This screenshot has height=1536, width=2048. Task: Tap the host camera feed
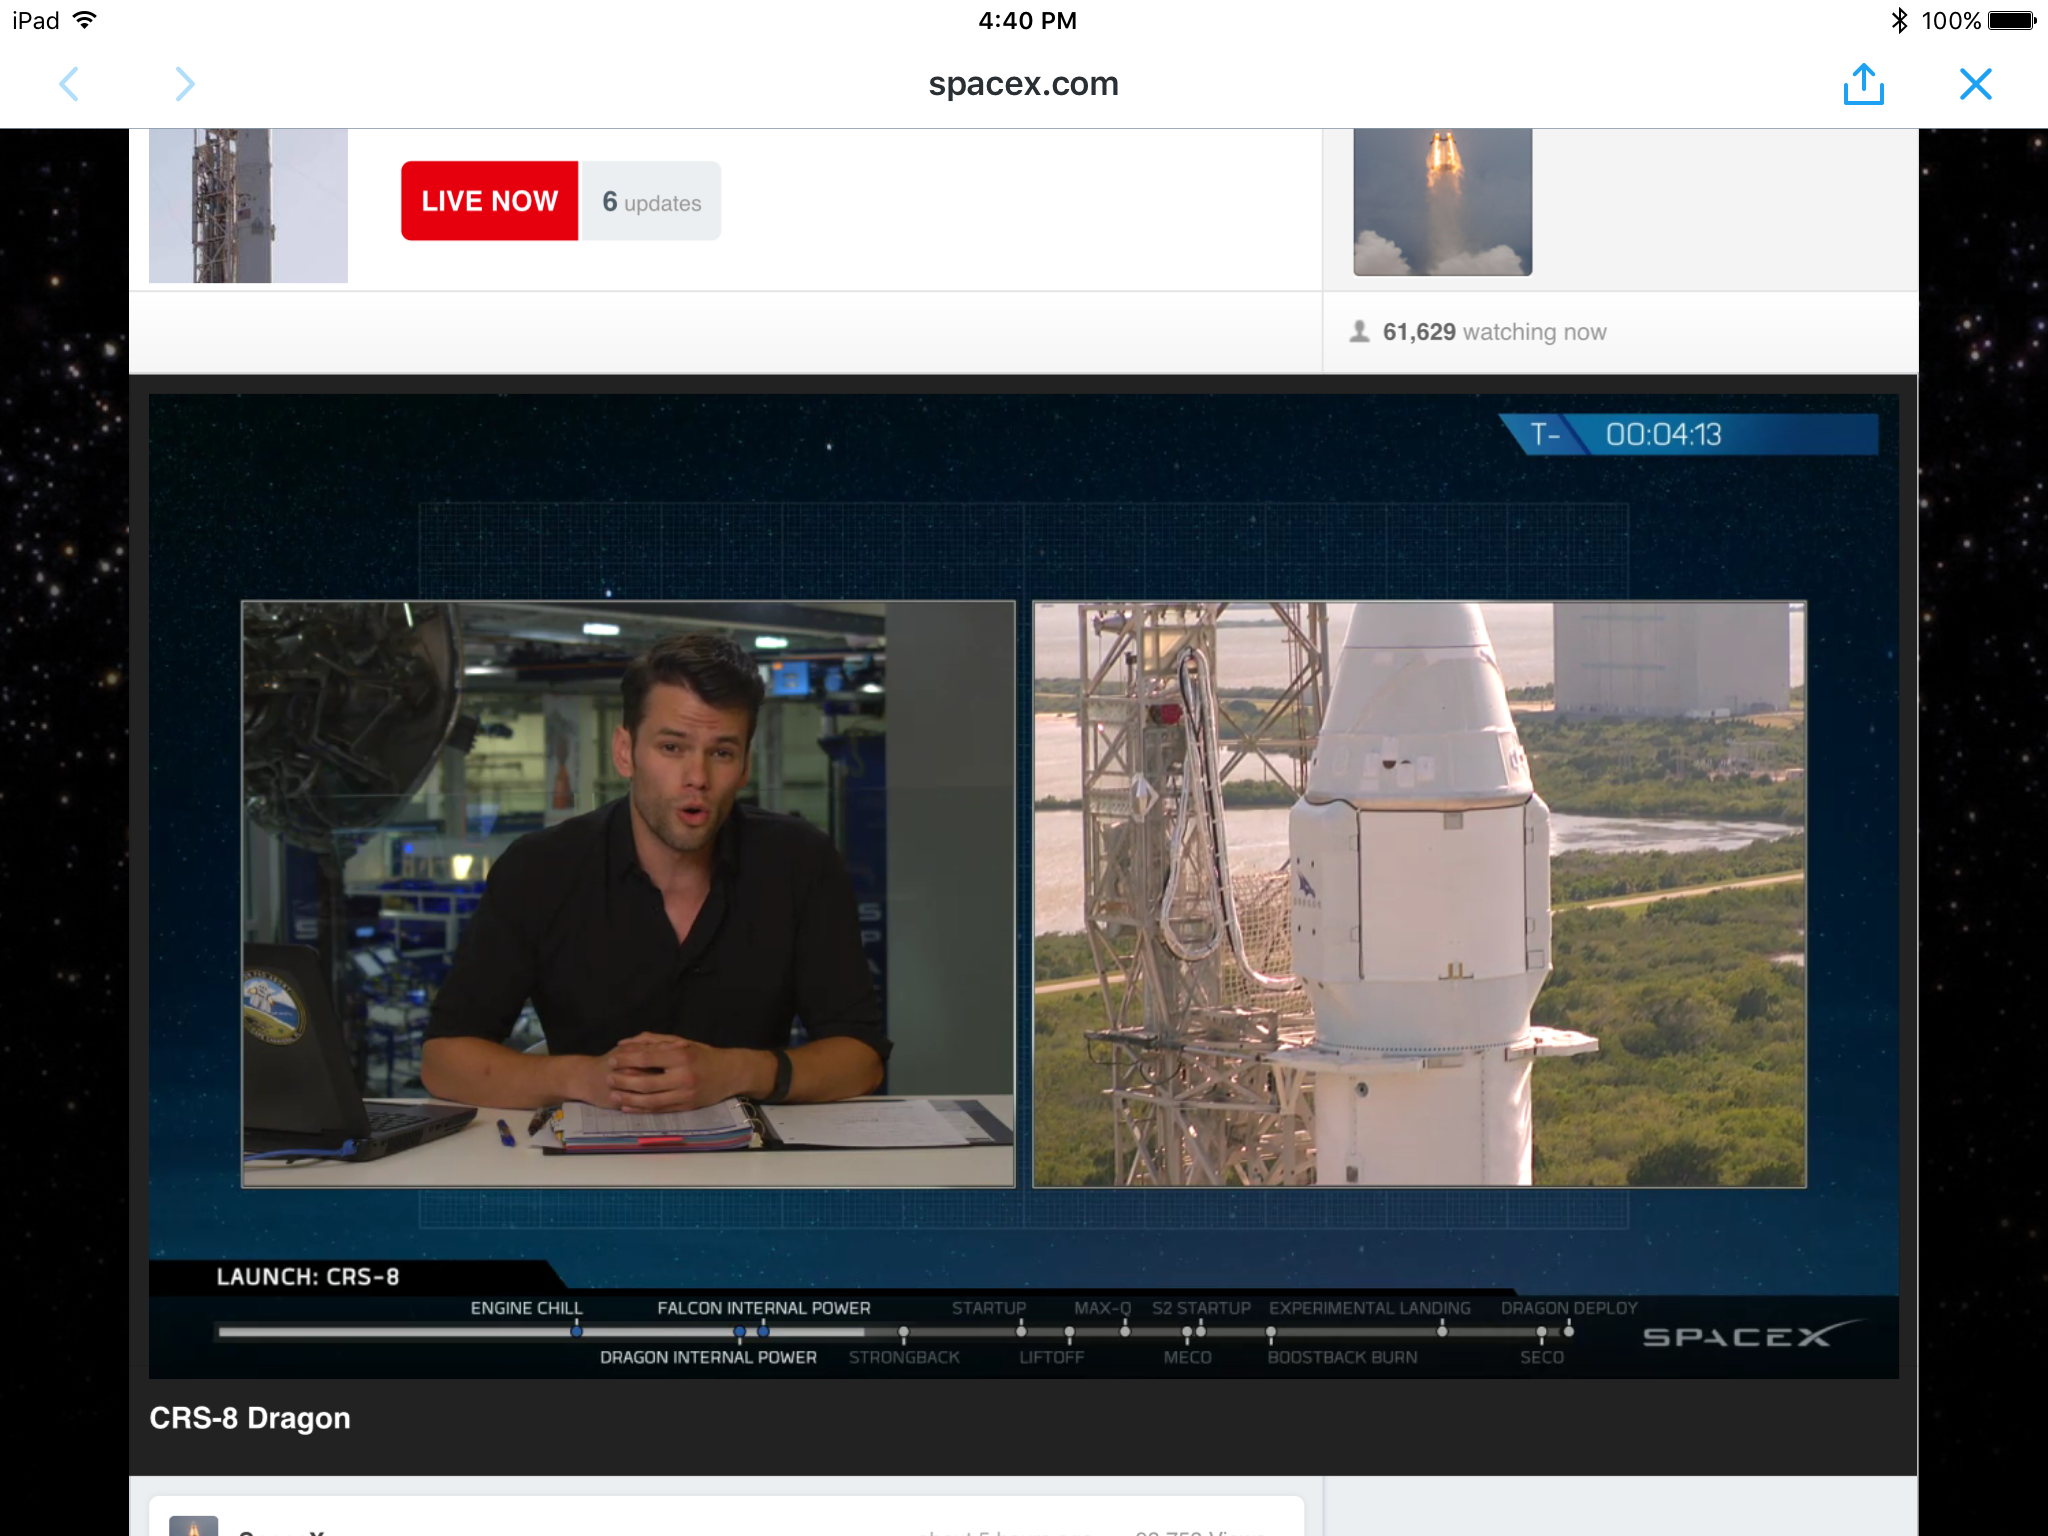click(x=628, y=893)
